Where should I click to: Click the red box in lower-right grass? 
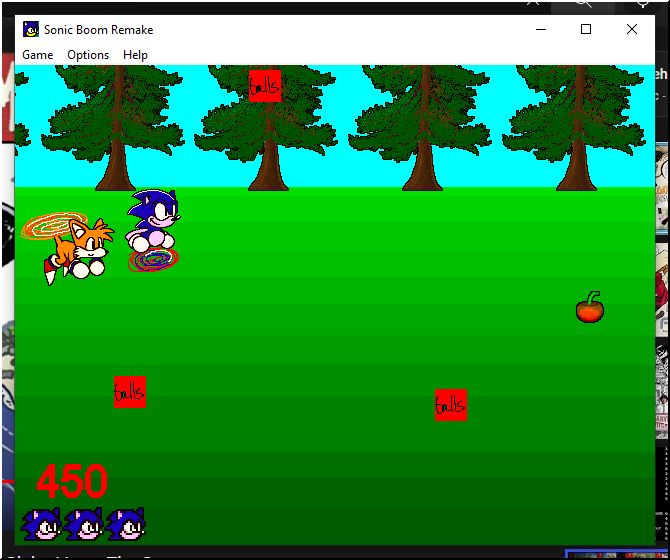pos(451,405)
